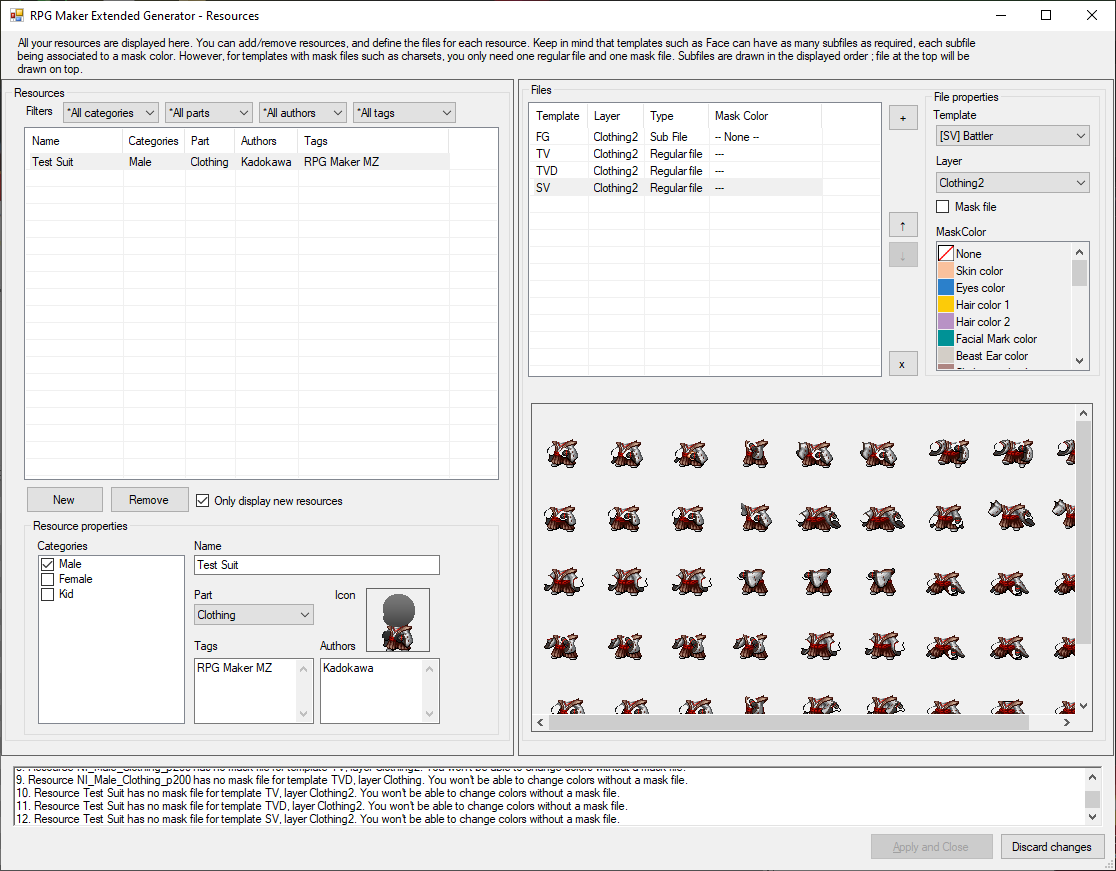This screenshot has width=1116, height=871.
Task: Click sprite preview scroll down arrow
Action: click(1083, 706)
